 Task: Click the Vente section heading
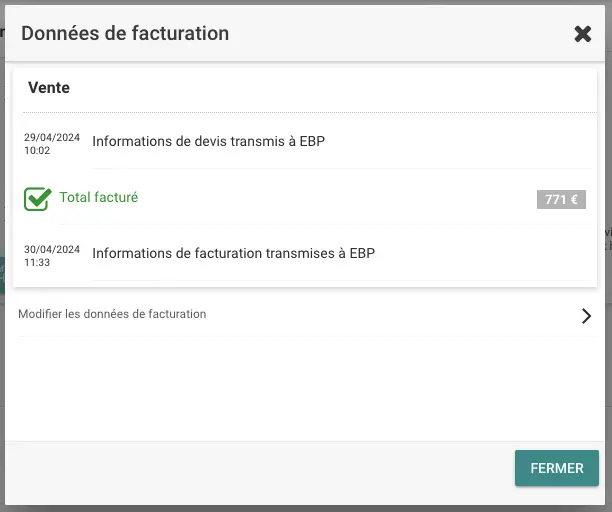tap(49, 88)
